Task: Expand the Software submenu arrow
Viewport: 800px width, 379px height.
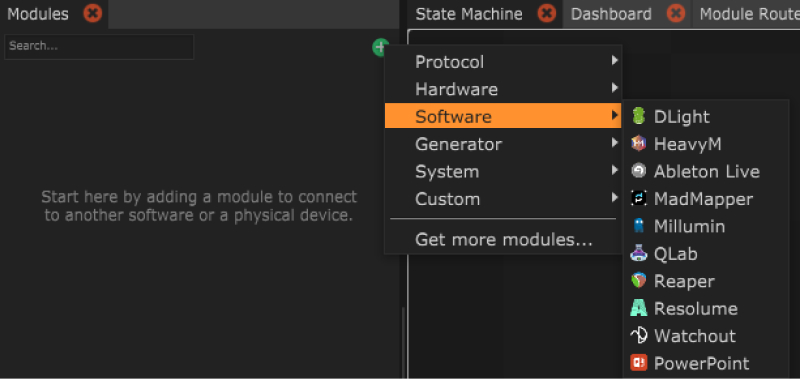Action: coord(615,116)
